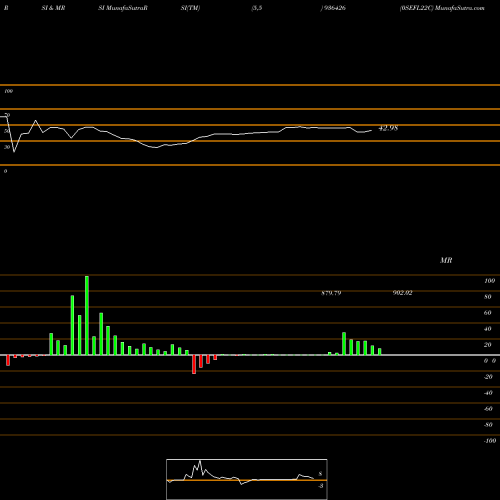Click the -60 label on MR axis
Viewport: 500px width, 500px height.
click(488, 409)
